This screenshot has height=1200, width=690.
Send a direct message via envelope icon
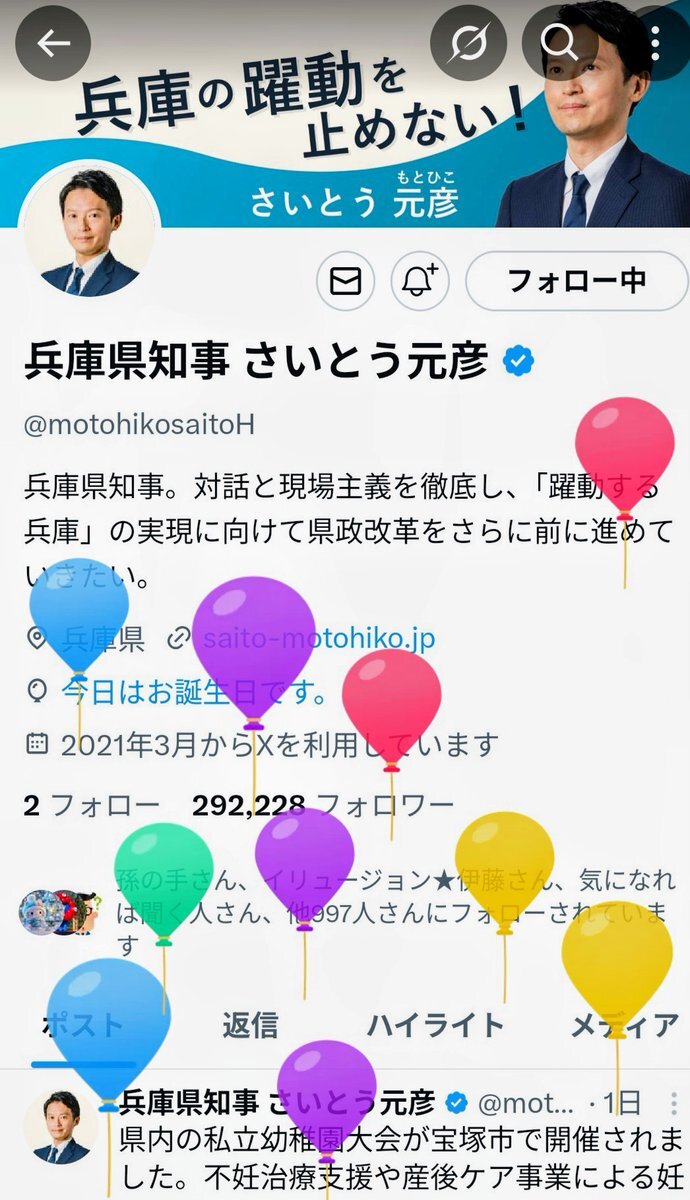click(345, 281)
